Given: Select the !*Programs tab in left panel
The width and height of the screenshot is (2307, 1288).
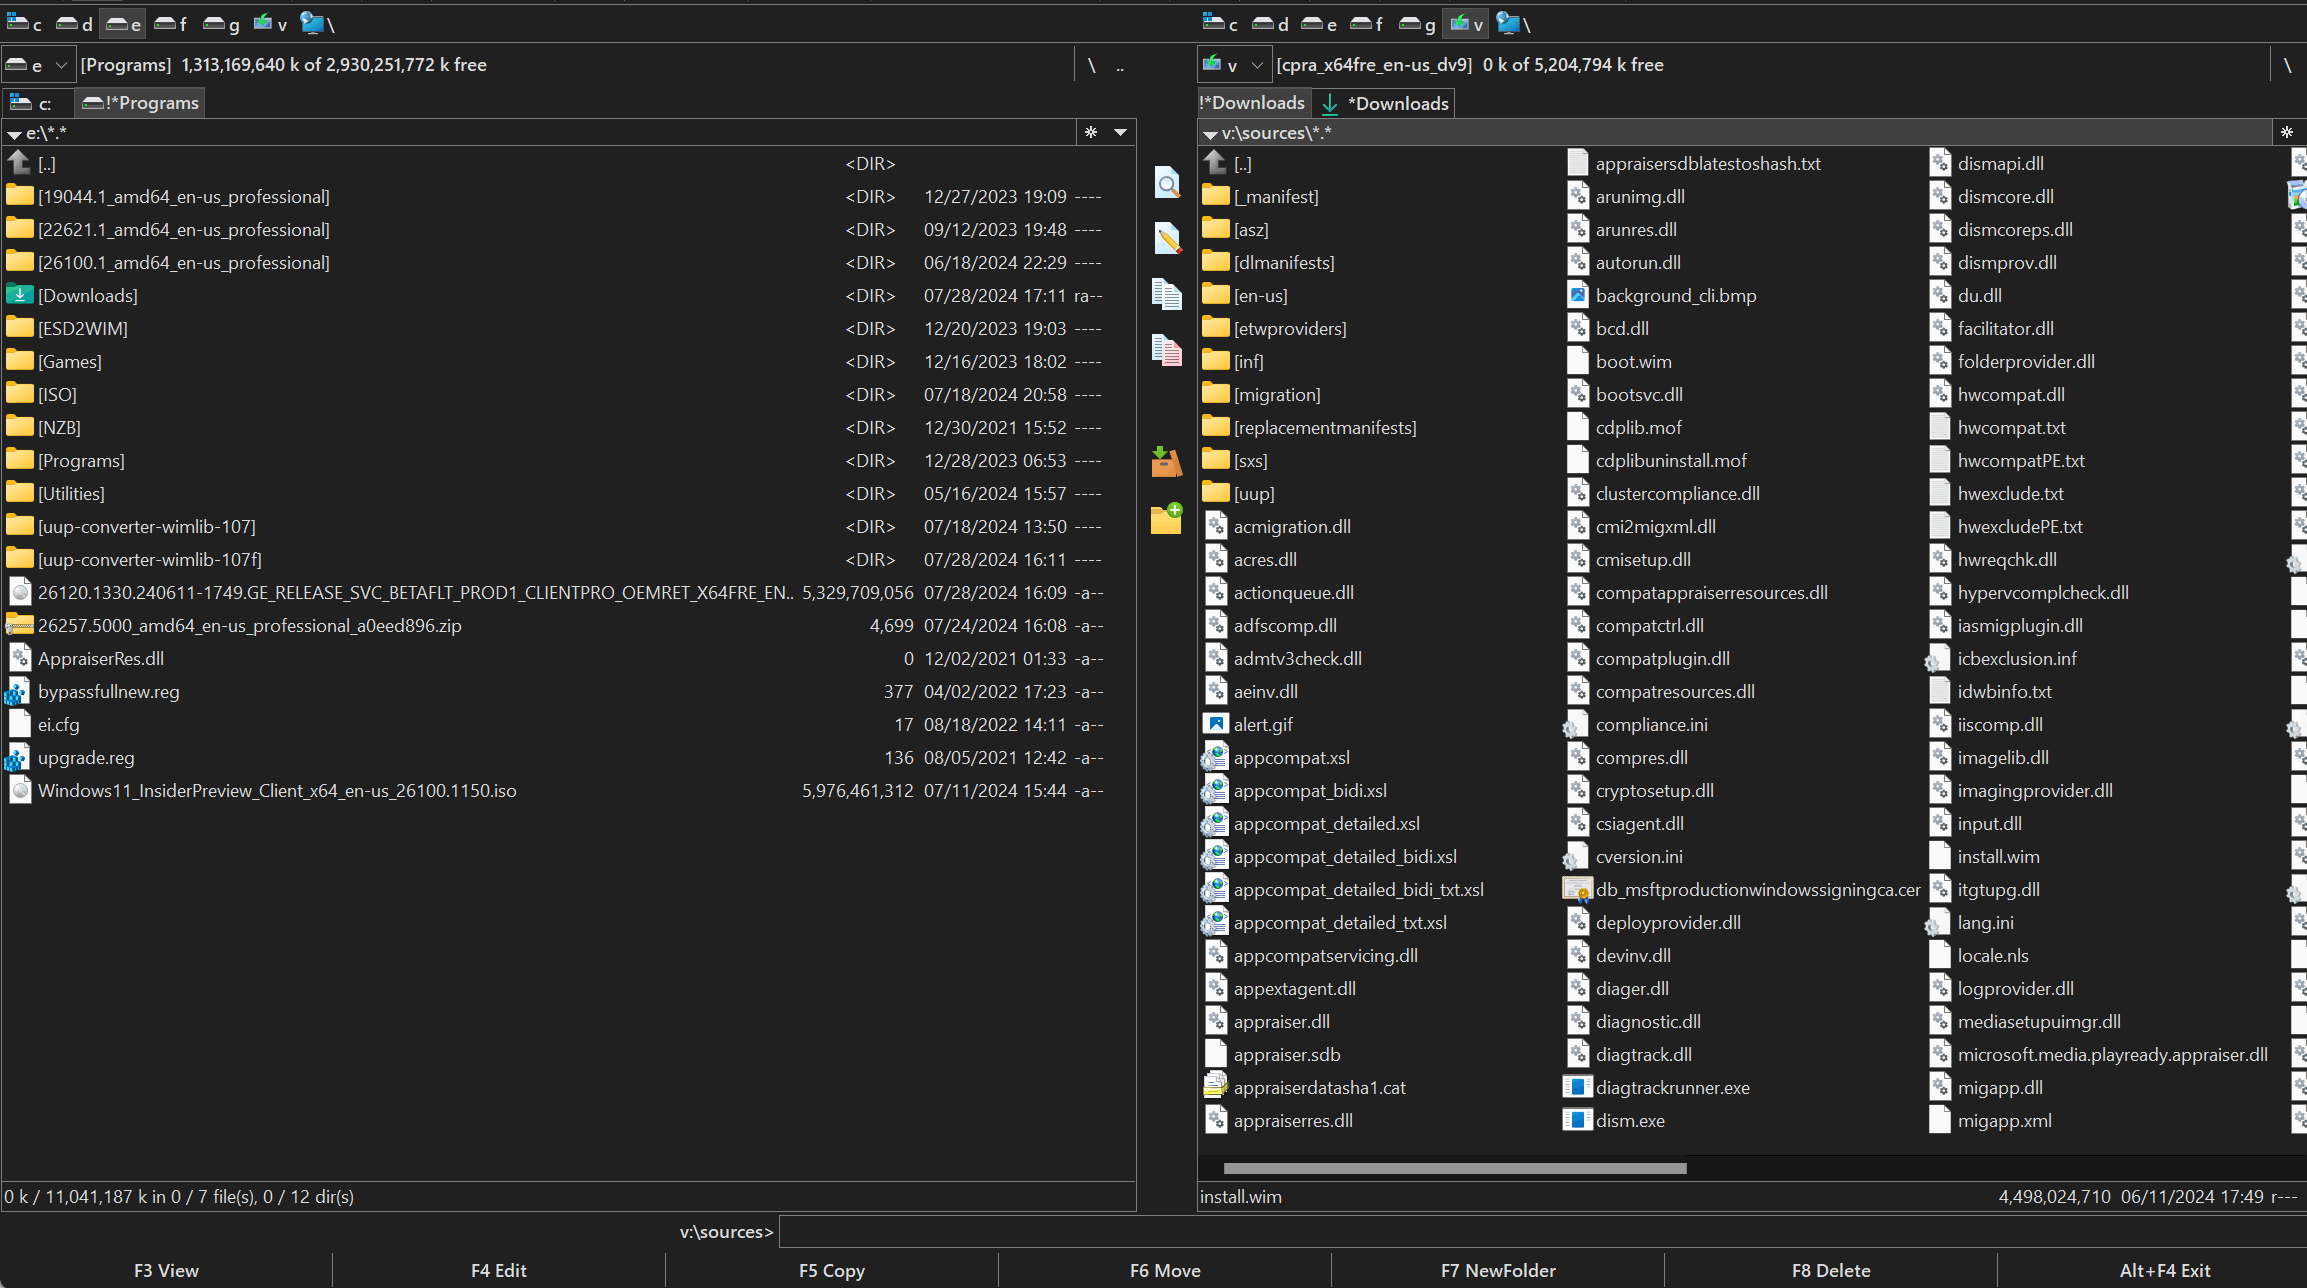Looking at the screenshot, I should (x=140, y=103).
